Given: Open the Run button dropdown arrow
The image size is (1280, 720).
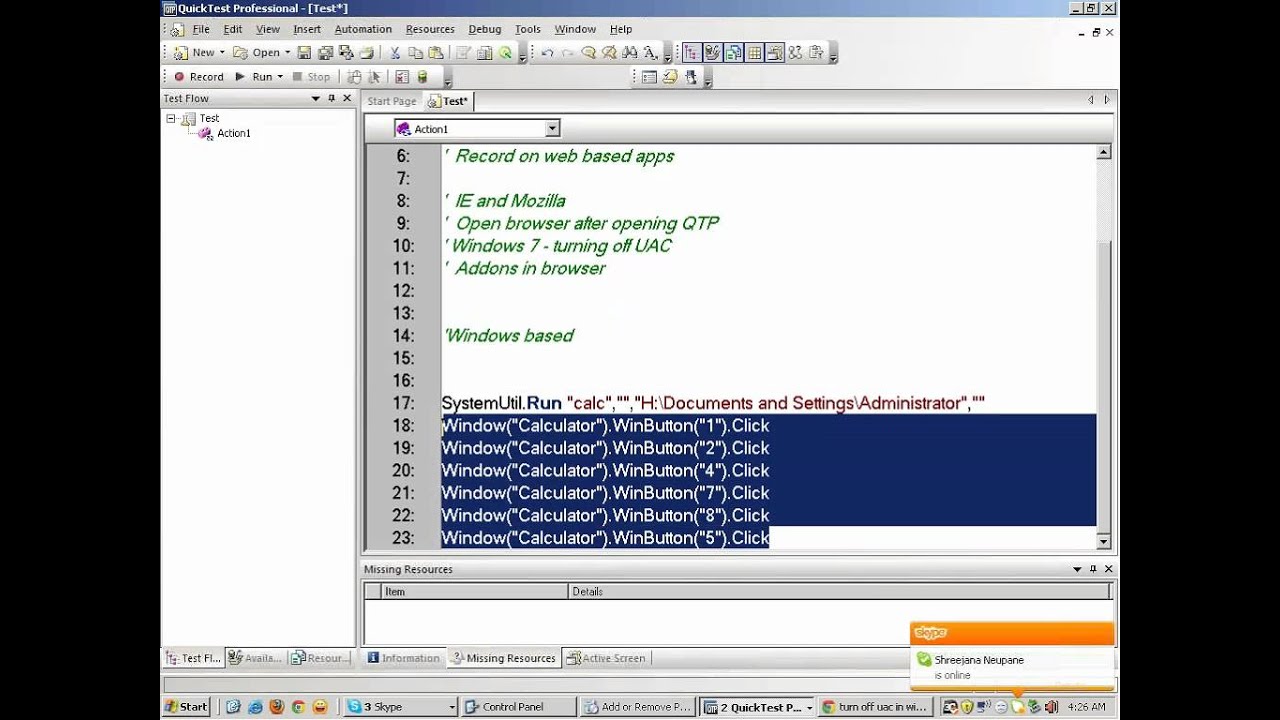Looking at the screenshot, I should coord(280,76).
